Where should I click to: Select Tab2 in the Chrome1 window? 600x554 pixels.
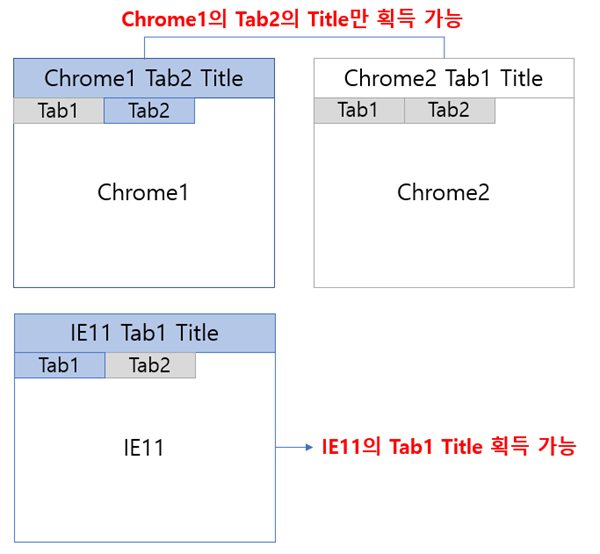(x=149, y=111)
